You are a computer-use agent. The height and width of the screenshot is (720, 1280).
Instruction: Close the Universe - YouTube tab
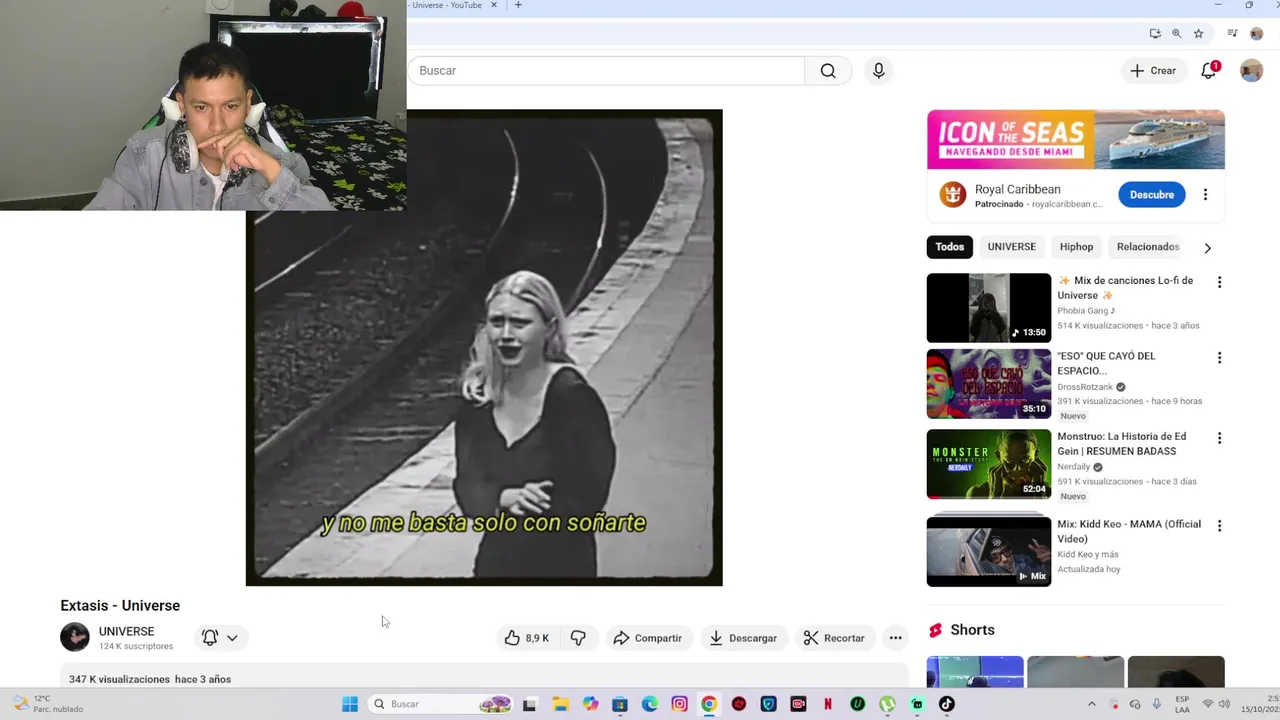[x=493, y=5]
